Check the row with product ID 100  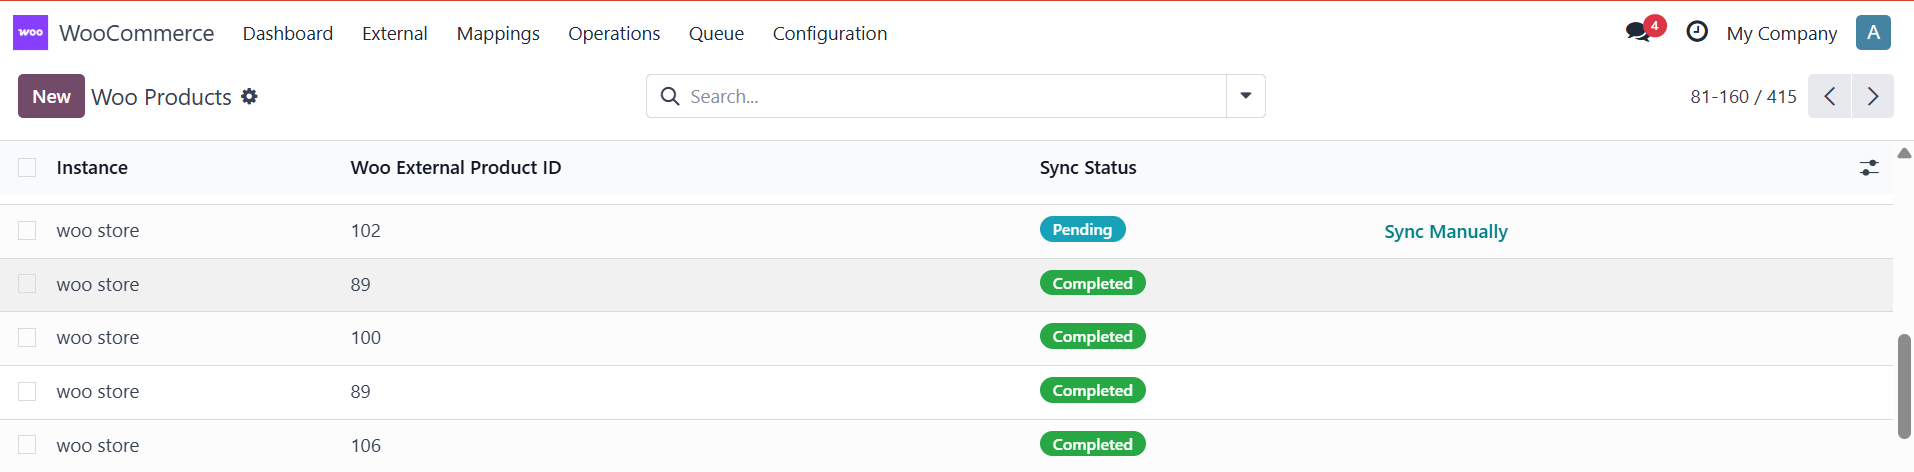[27, 337]
